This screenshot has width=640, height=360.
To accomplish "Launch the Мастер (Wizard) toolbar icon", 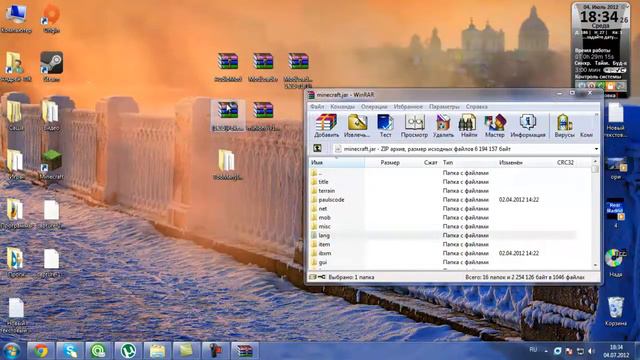I will click(495, 126).
